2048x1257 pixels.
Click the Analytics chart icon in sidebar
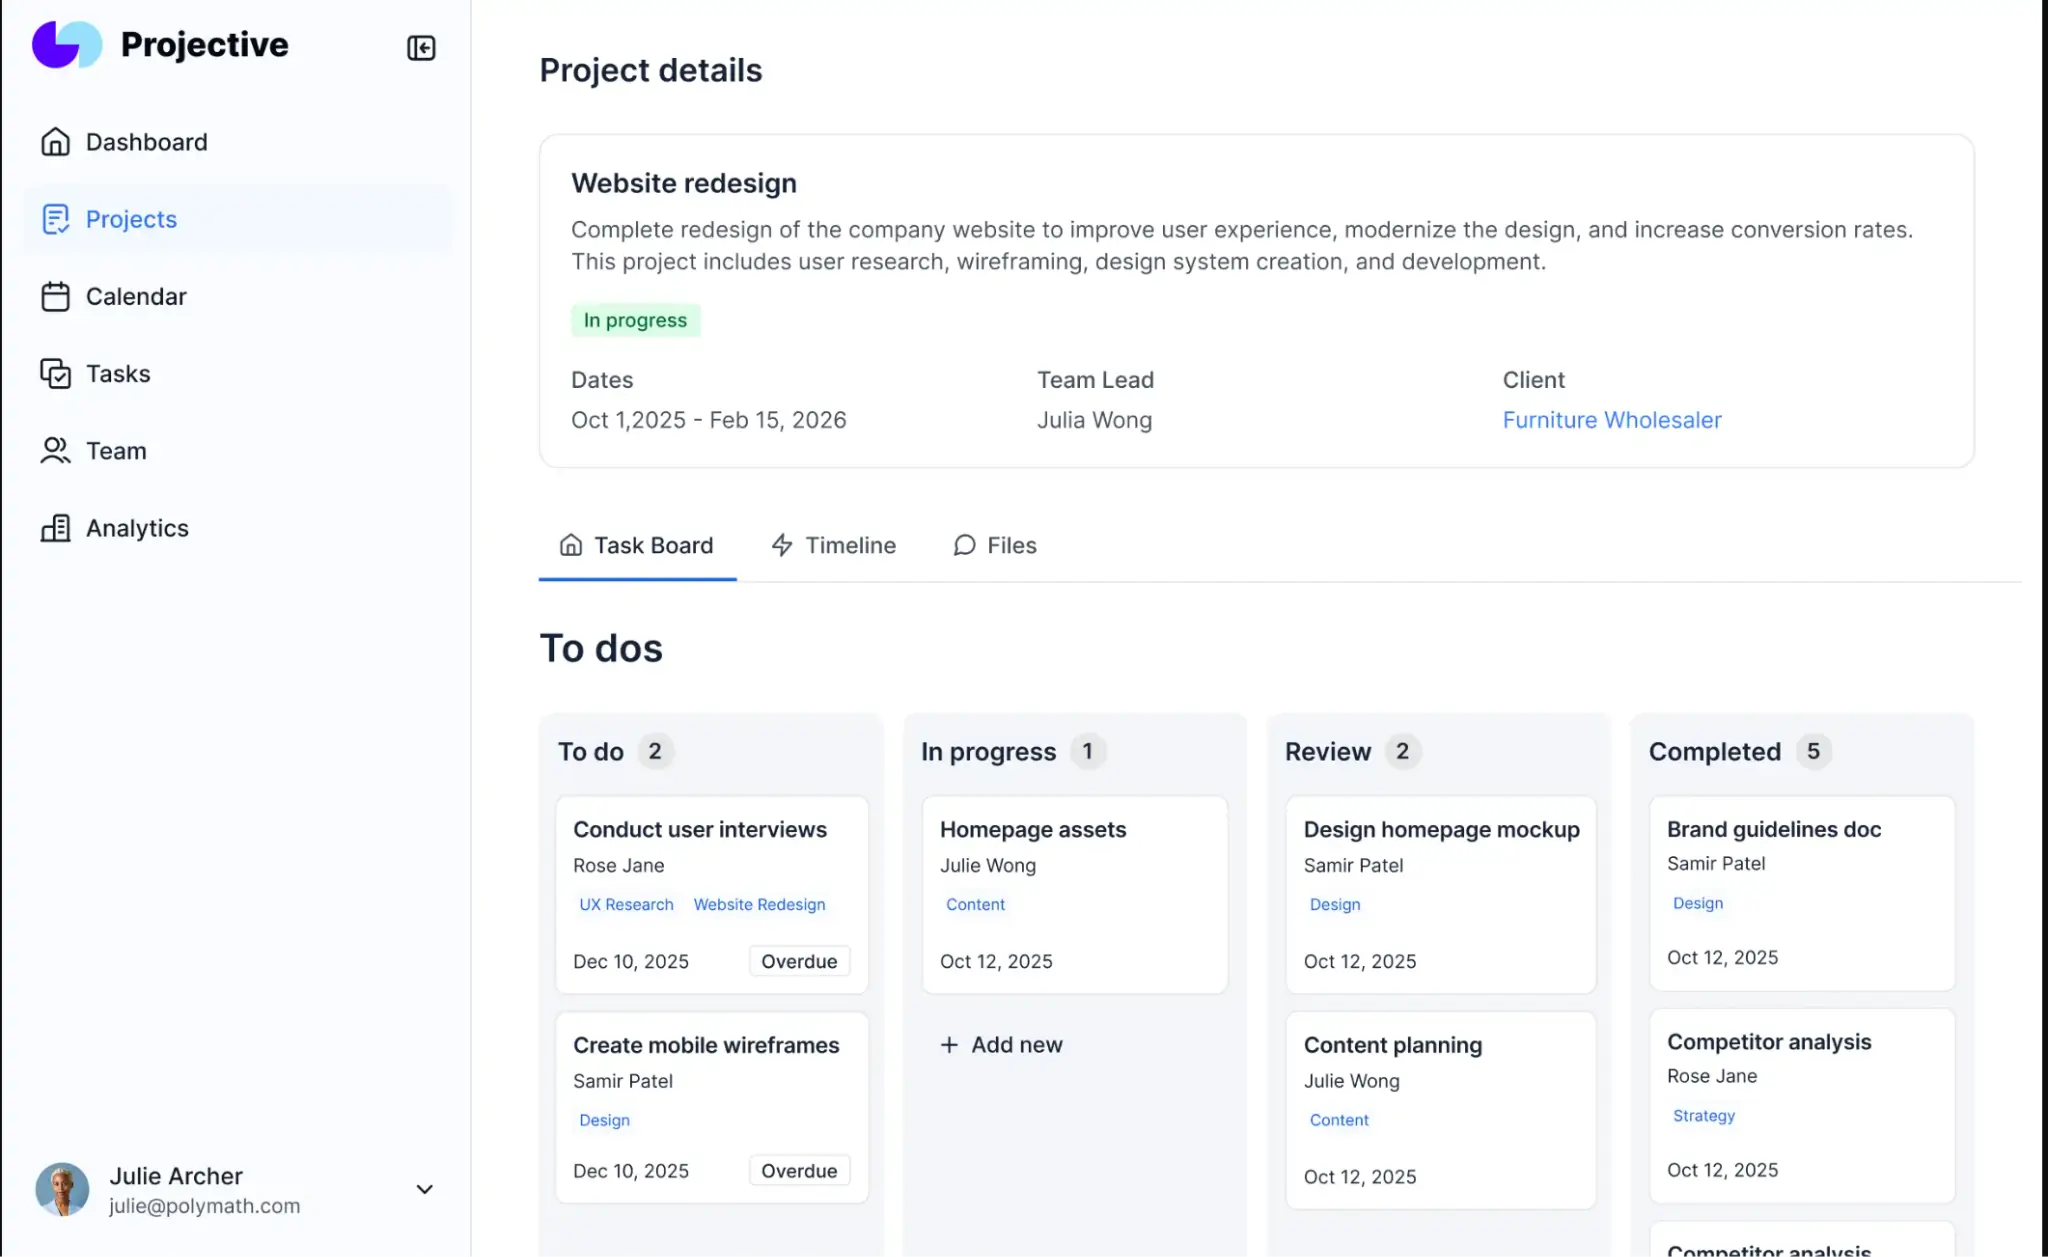tap(55, 528)
